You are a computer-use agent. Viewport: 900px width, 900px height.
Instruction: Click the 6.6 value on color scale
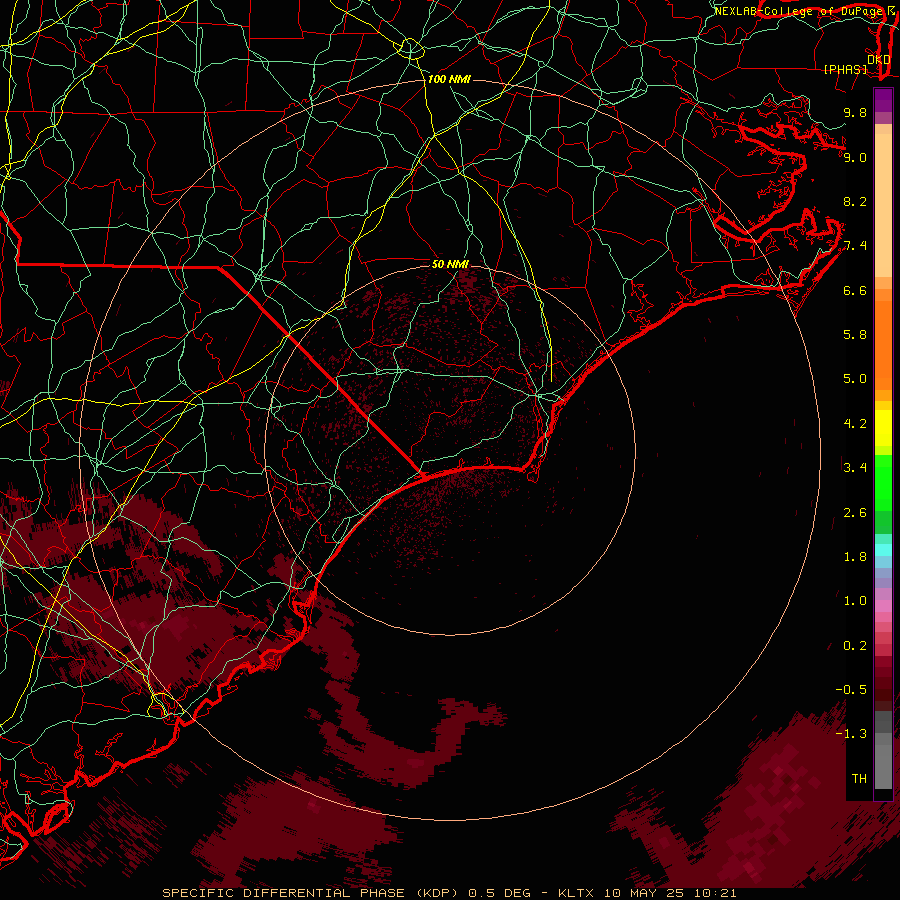(x=855, y=290)
